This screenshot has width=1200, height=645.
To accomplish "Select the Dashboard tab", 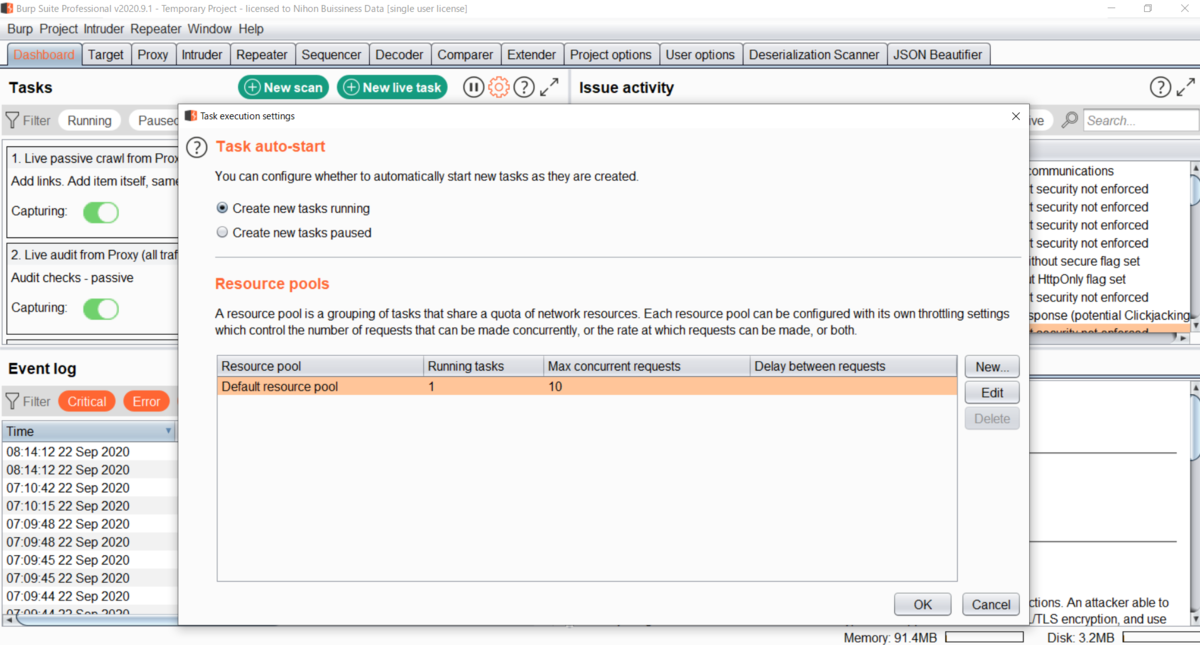I will (44, 55).
